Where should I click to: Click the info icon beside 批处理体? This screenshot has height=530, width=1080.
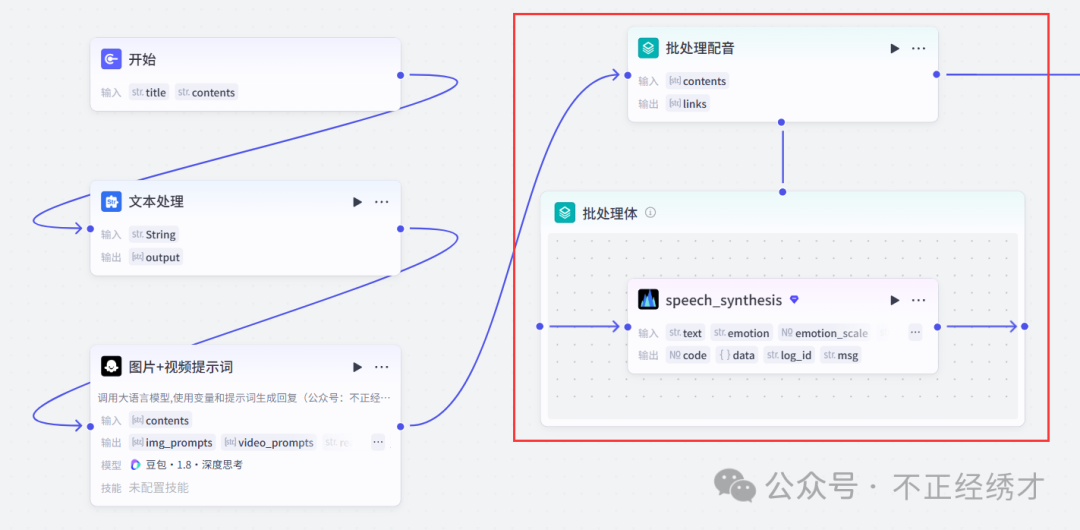[x=650, y=212]
